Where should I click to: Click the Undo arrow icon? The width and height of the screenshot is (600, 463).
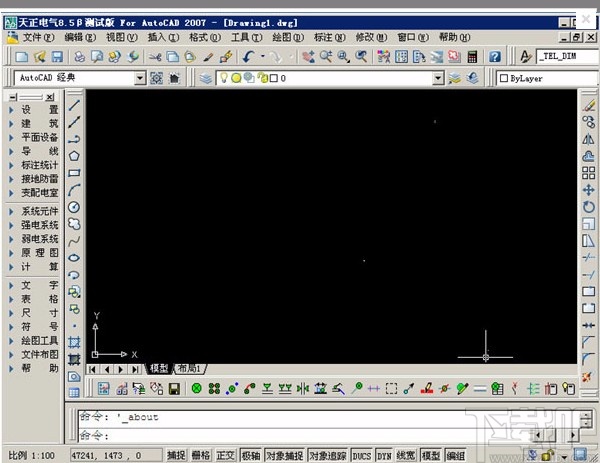click(248, 57)
